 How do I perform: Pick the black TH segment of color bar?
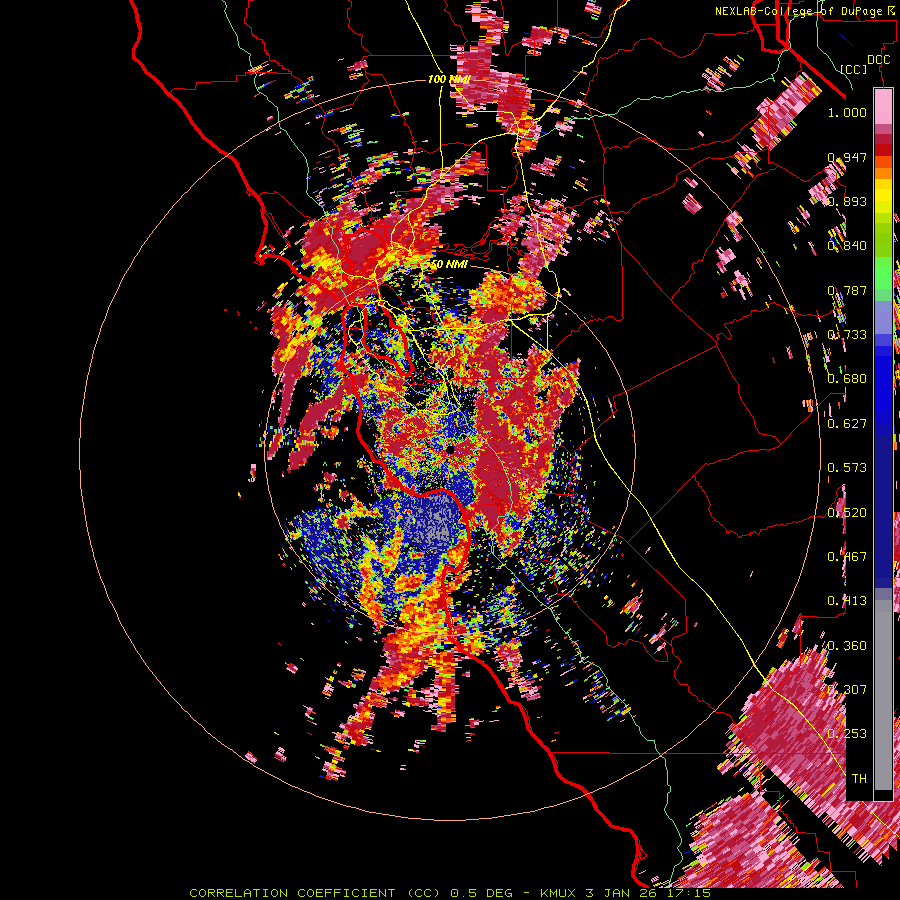[x=883, y=795]
